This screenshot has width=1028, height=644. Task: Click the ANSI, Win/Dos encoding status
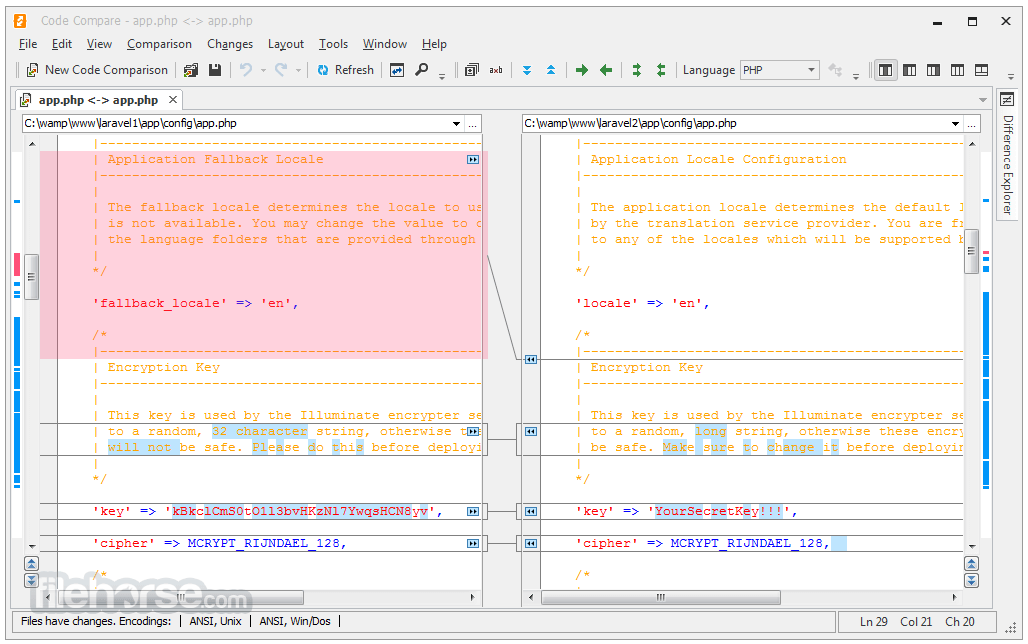click(x=295, y=621)
